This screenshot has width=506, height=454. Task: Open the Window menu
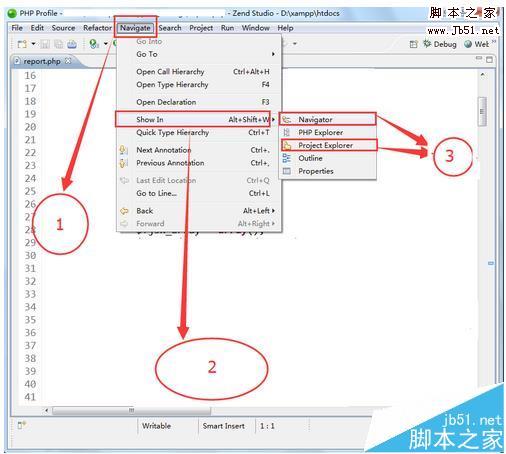(256, 28)
